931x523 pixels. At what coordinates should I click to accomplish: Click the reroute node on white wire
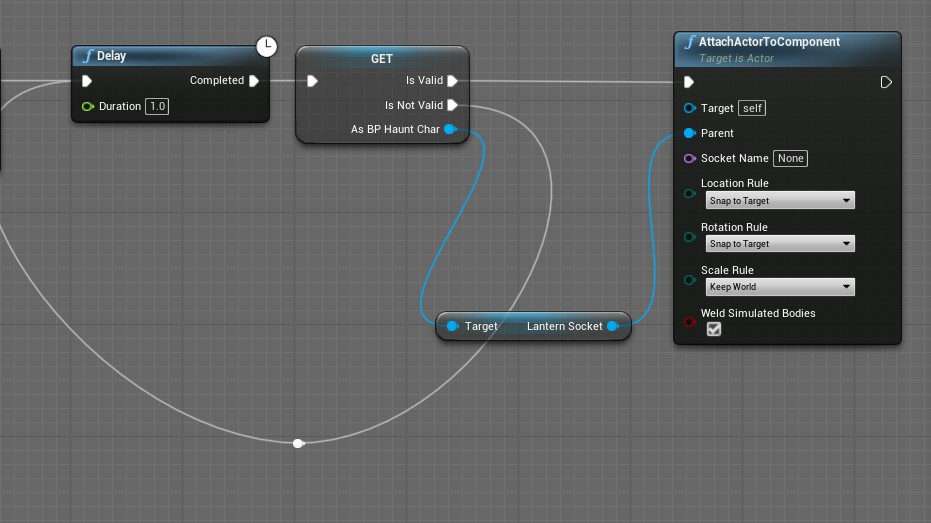298,443
